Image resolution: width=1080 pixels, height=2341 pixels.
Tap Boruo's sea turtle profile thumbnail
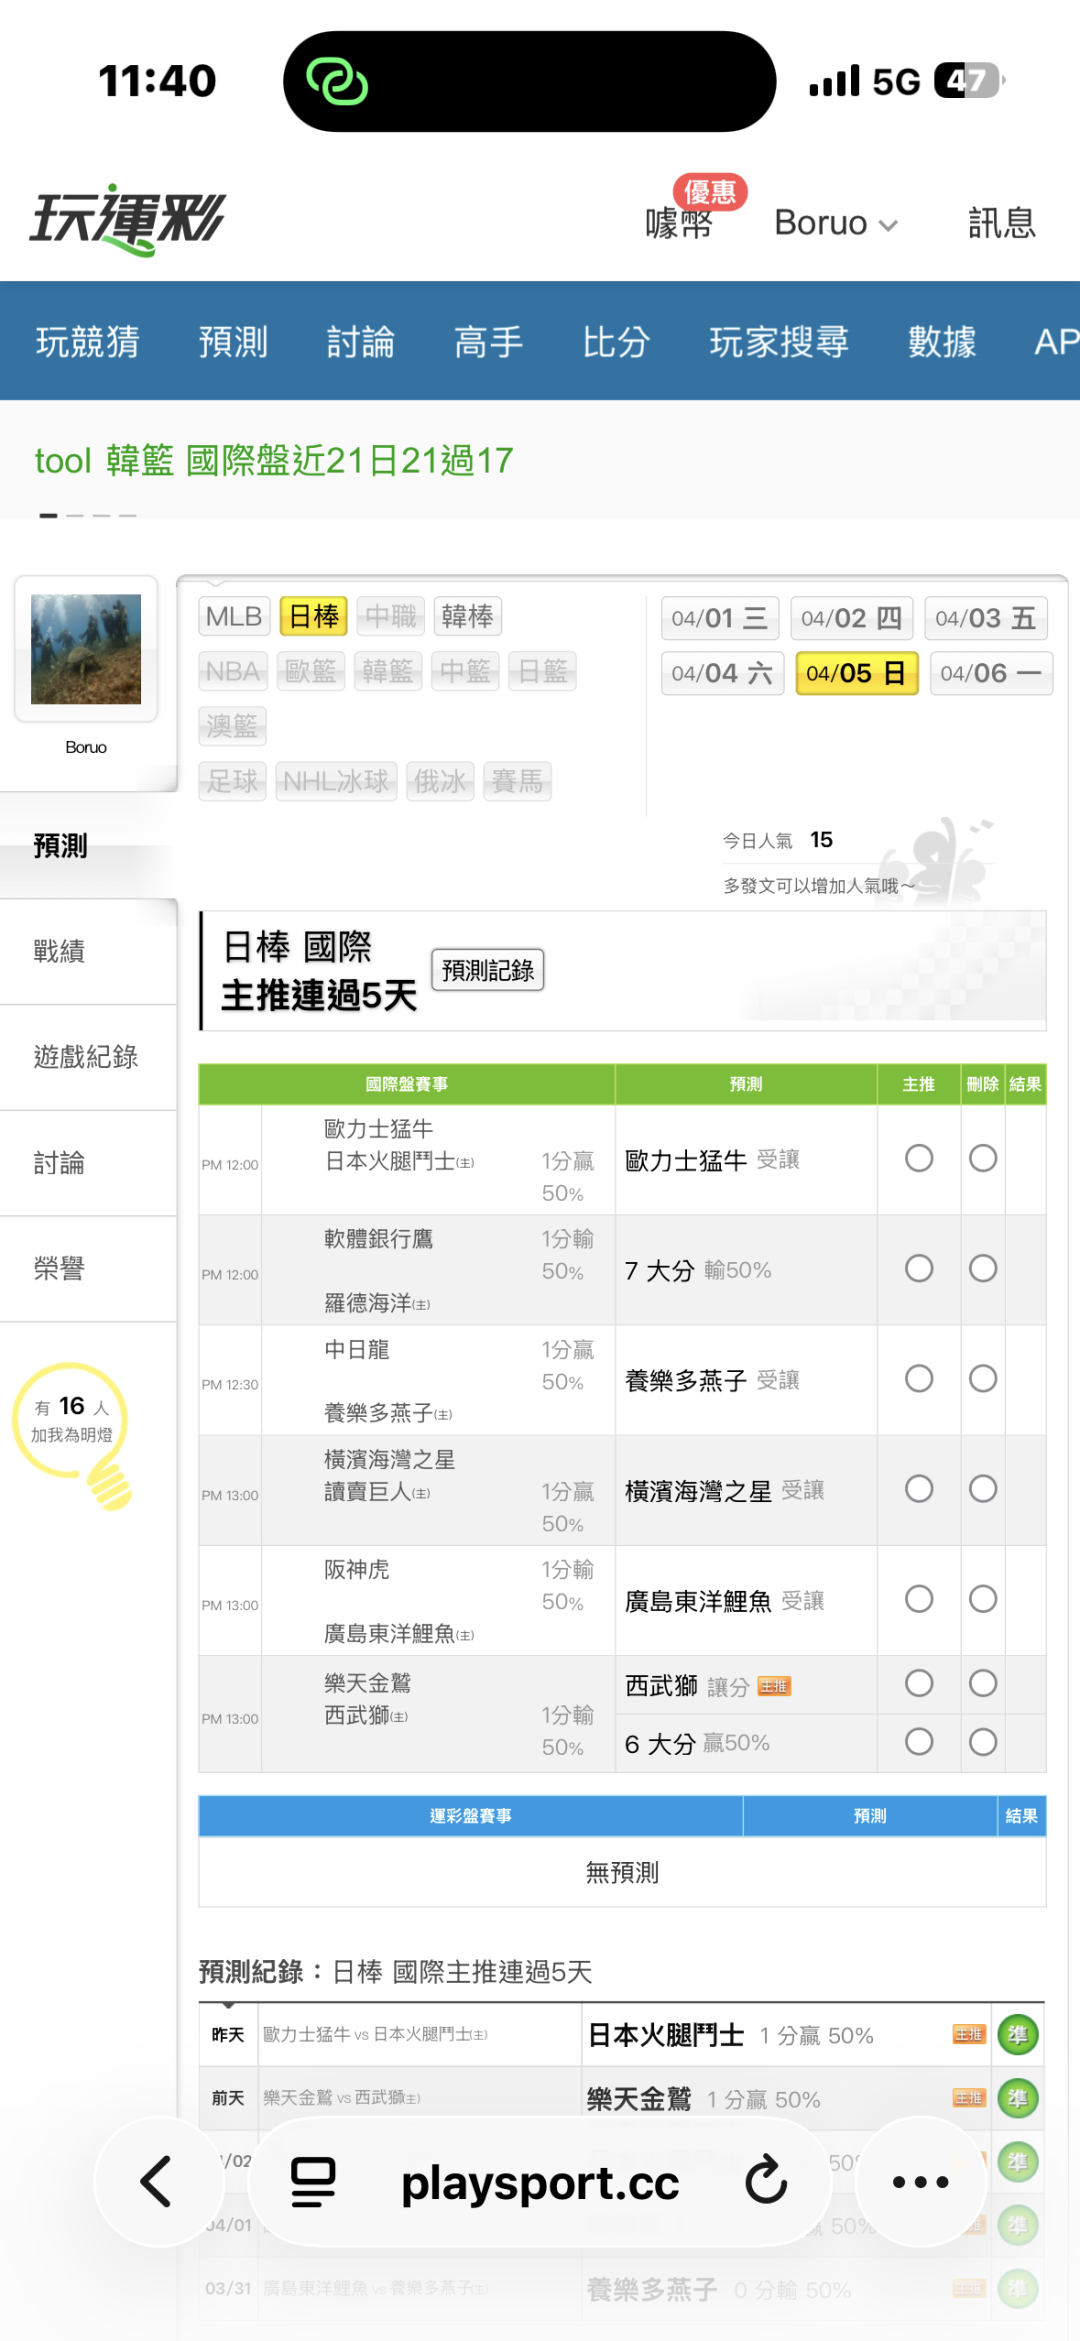(x=86, y=649)
